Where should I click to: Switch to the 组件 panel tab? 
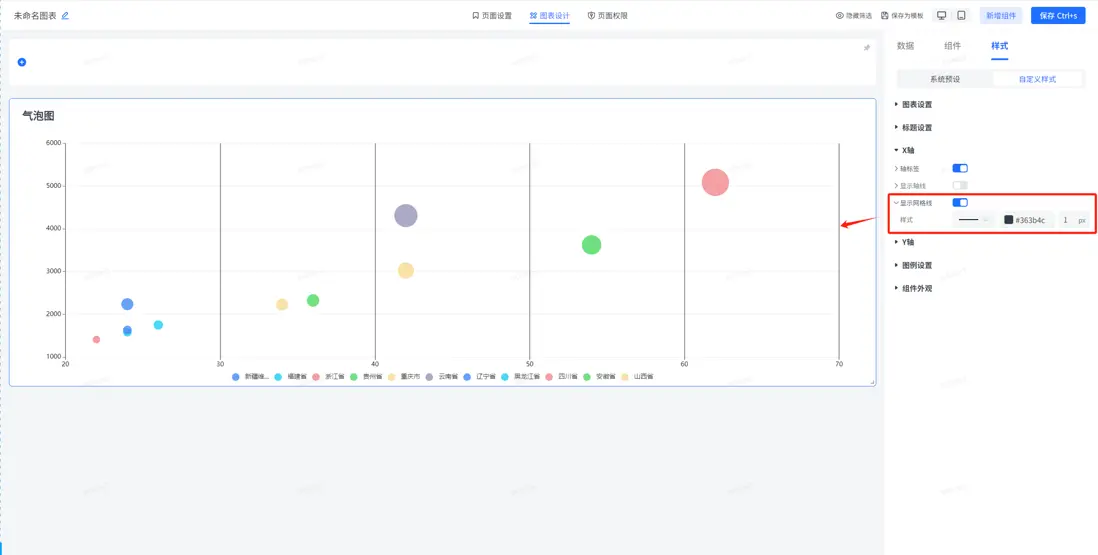(952, 46)
